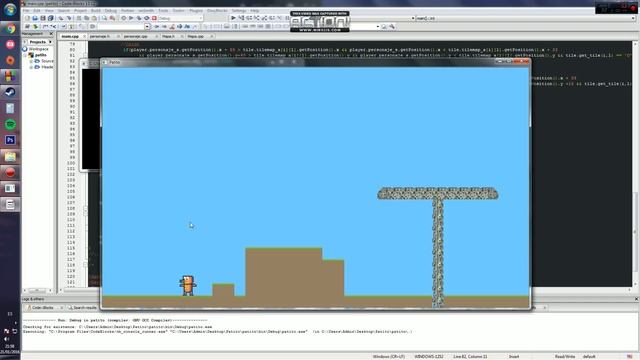Open the Settings menu
The image size is (640, 360).
239,11
